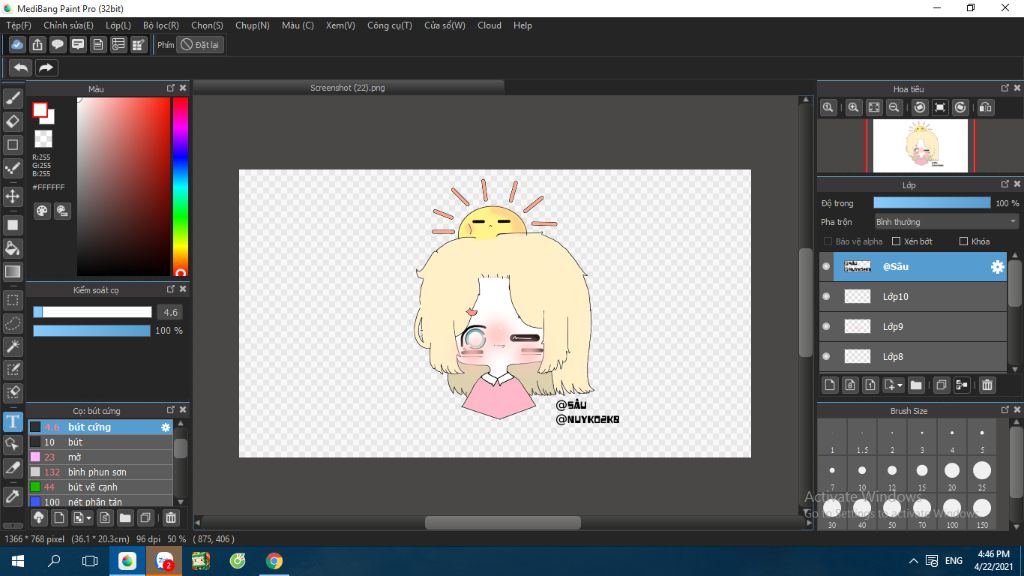Expand the add-layer dropdown arrow in Lớp panel
The width and height of the screenshot is (1024, 576).
tap(899, 385)
